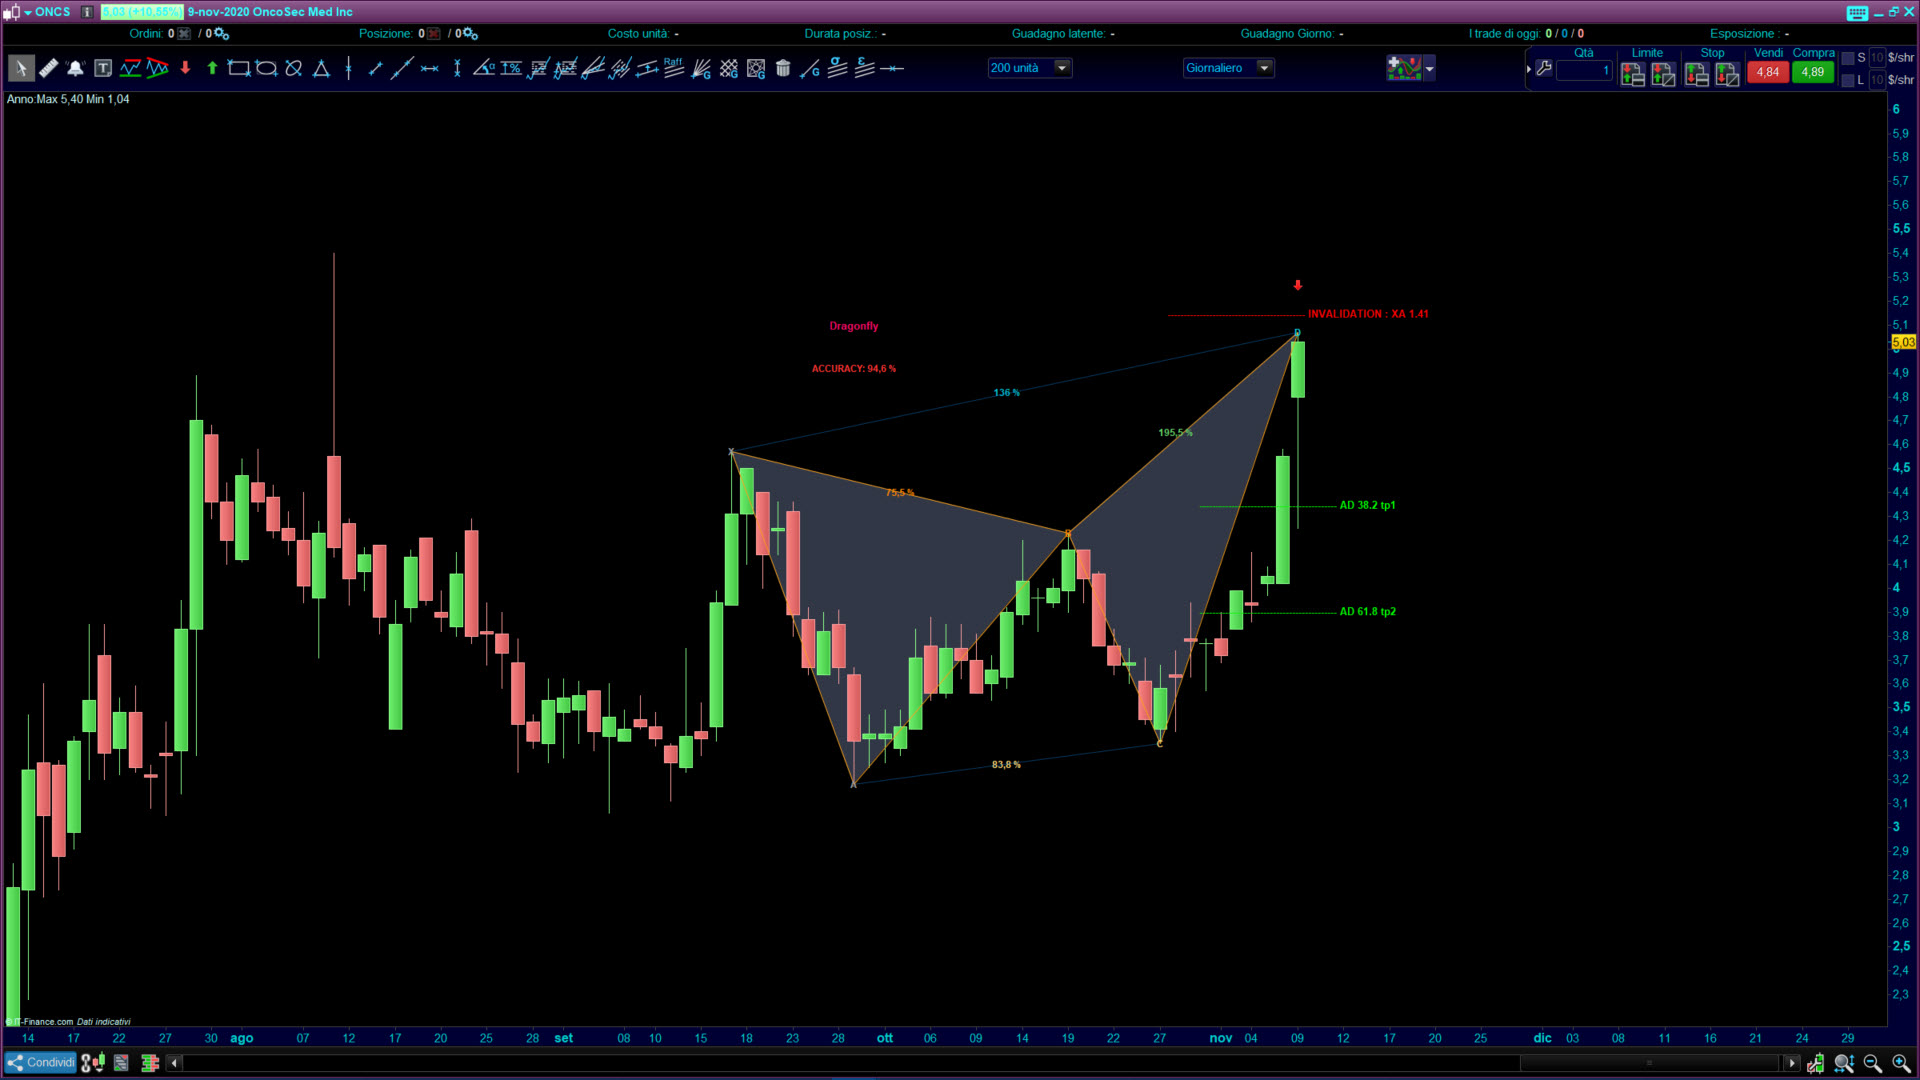
Task: Enable the S stop checkbox
Action: [1848, 58]
